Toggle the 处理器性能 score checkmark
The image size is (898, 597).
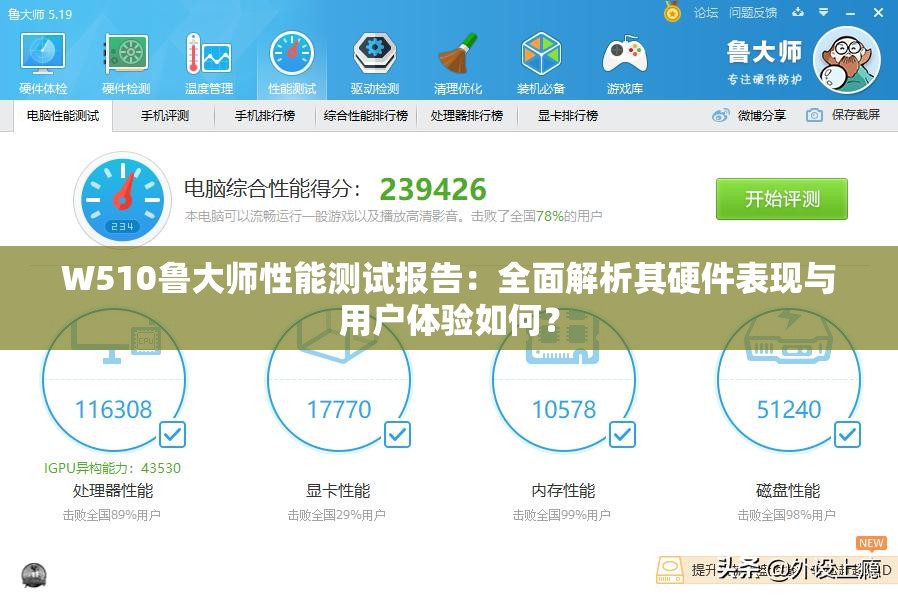172,434
